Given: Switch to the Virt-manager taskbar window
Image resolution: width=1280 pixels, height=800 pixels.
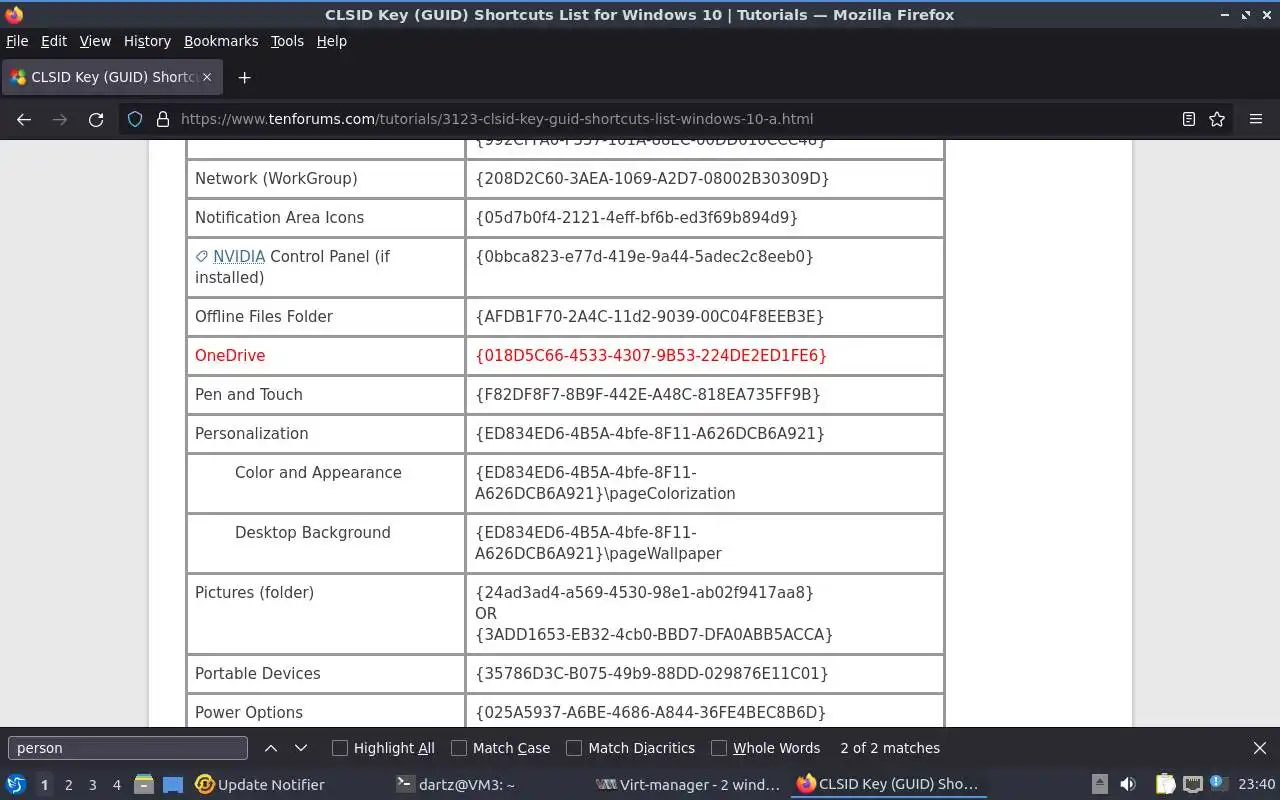Looking at the screenshot, I should pos(688,785).
